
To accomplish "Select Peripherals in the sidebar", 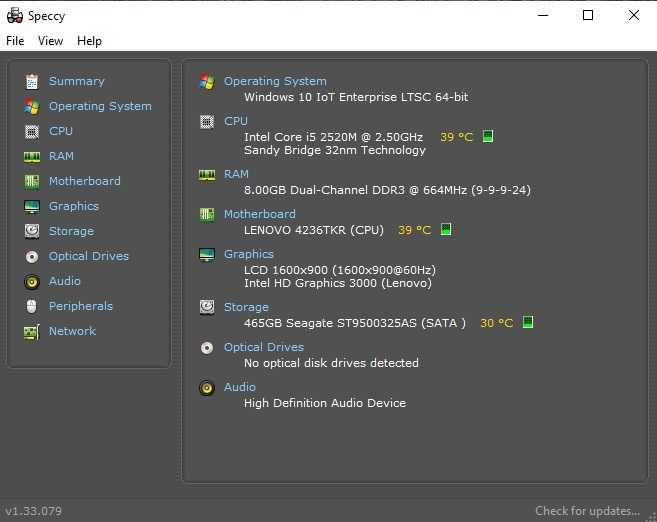I will coord(80,306).
